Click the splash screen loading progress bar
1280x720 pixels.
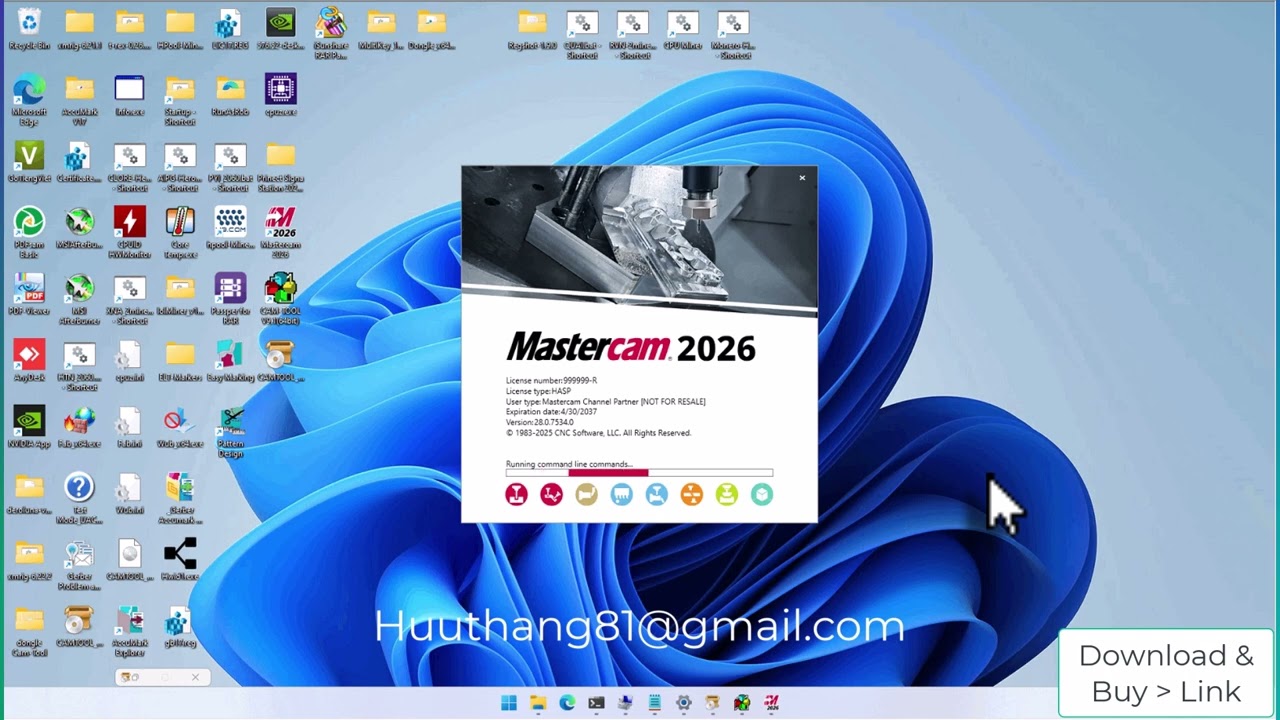coord(639,473)
